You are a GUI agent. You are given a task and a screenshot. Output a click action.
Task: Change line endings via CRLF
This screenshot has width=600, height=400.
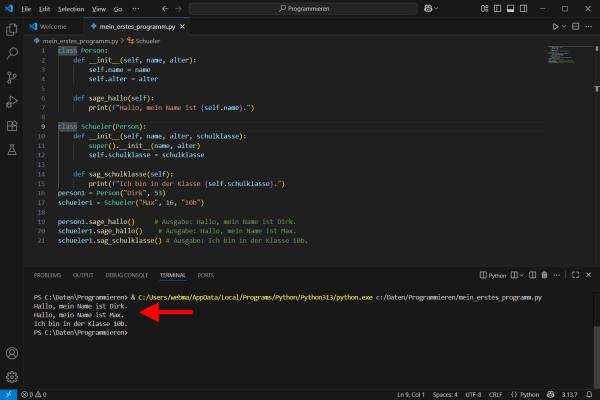click(496, 395)
